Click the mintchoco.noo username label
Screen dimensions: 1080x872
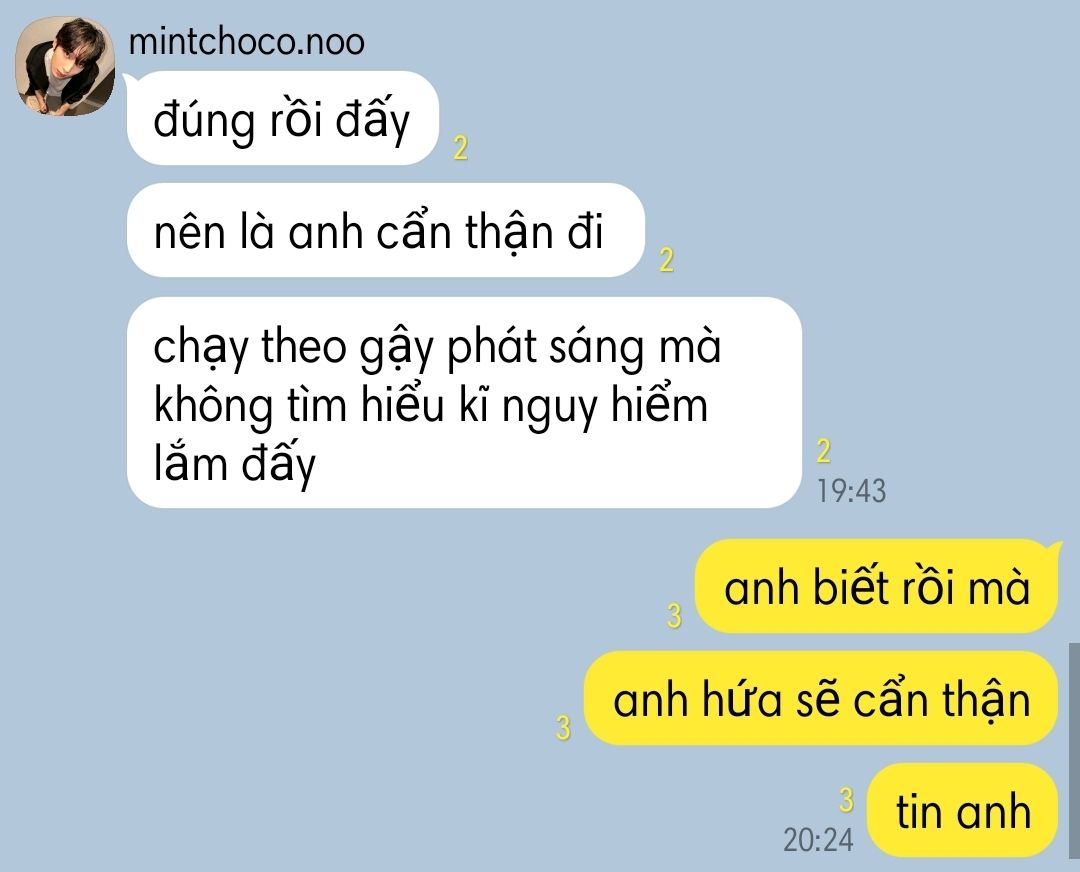[247, 41]
